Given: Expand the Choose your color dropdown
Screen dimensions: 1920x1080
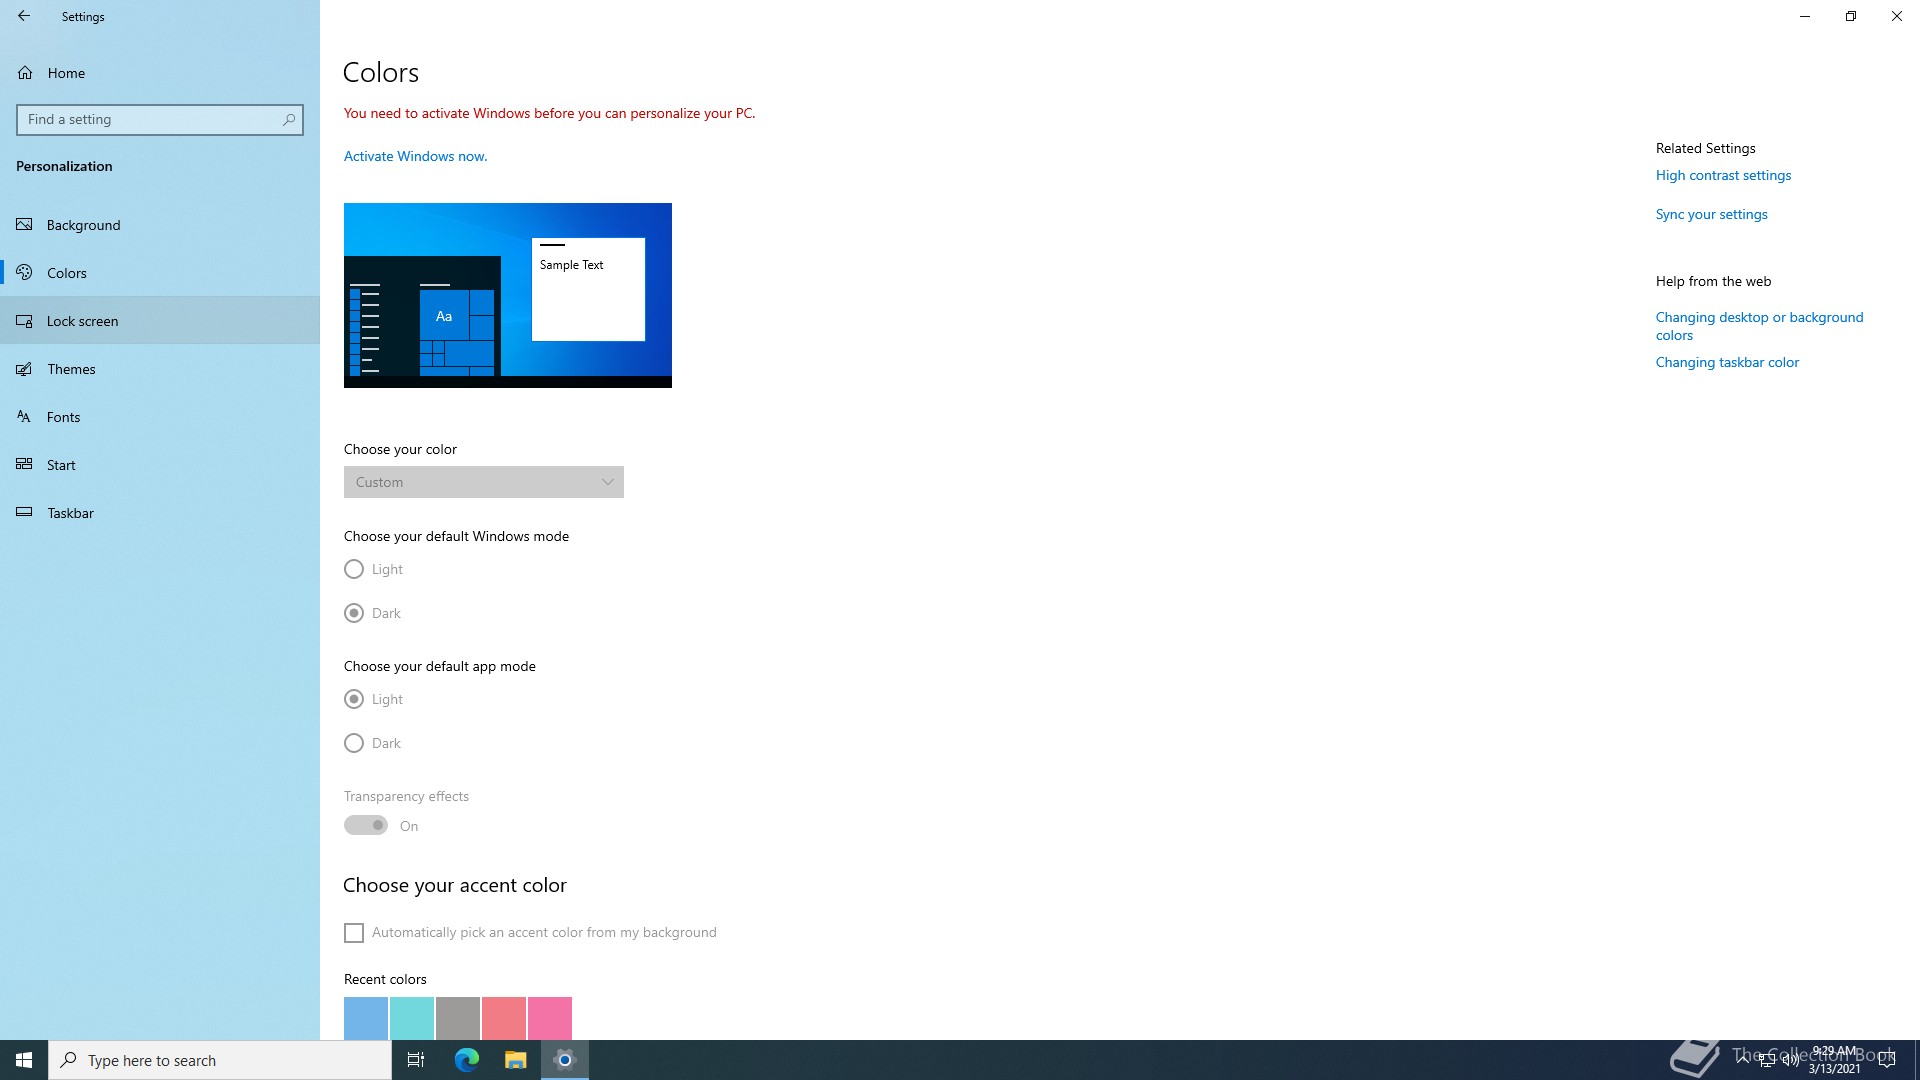Looking at the screenshot, I should pyautogui.click(x=484, y=482).
